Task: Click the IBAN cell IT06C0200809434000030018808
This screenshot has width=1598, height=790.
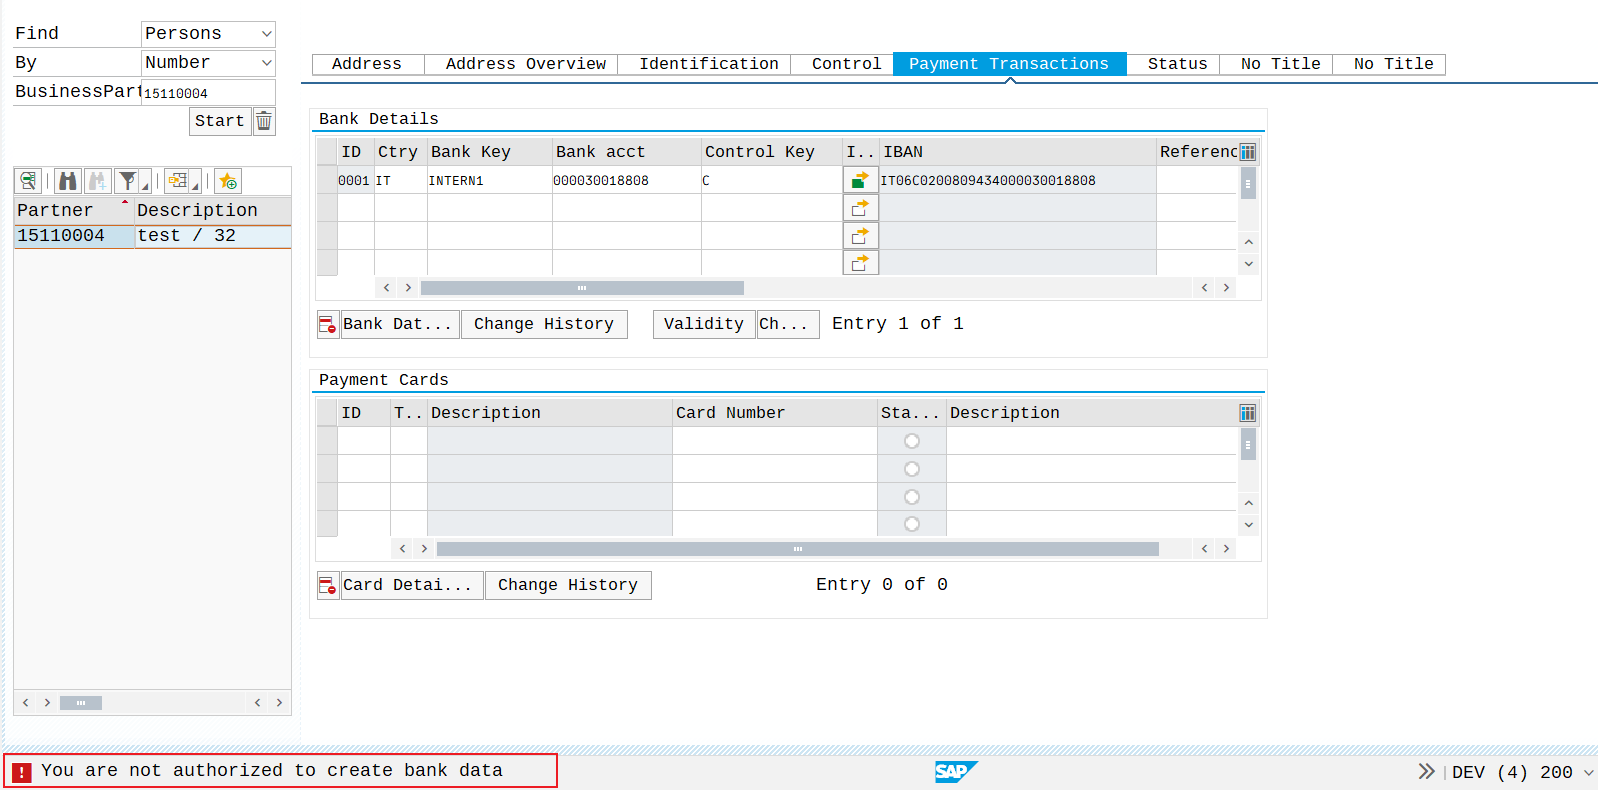Action: pyautogui.click(x=1017, y=181)
